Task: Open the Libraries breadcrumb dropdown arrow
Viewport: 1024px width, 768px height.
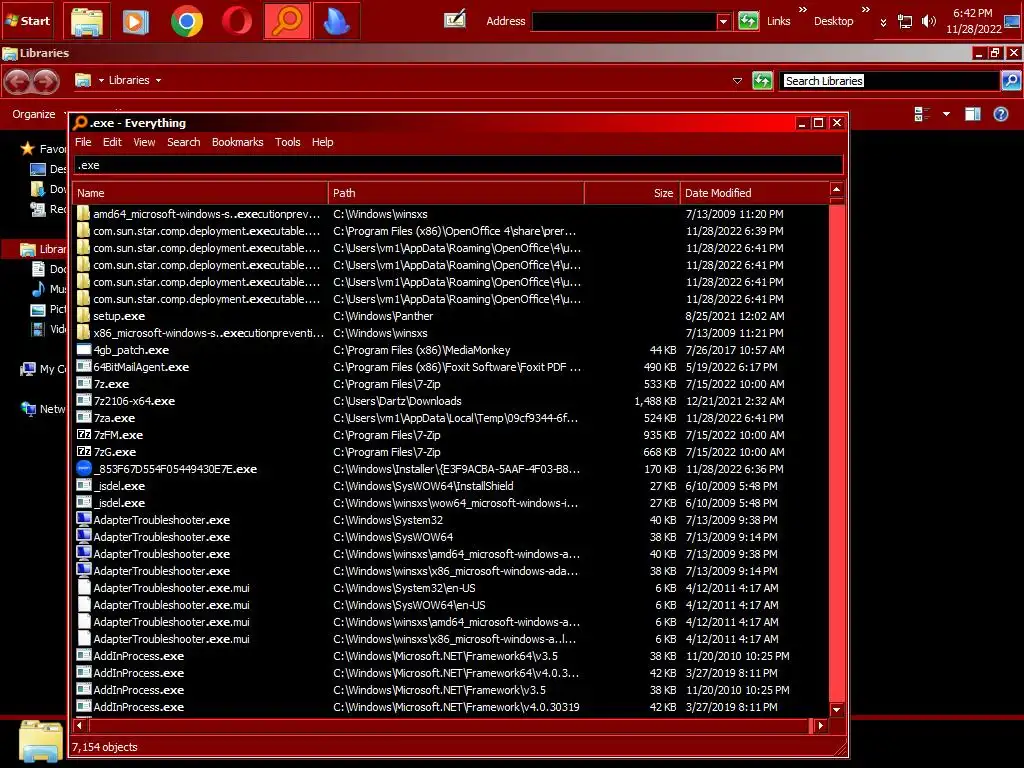Action: (158, 80)
